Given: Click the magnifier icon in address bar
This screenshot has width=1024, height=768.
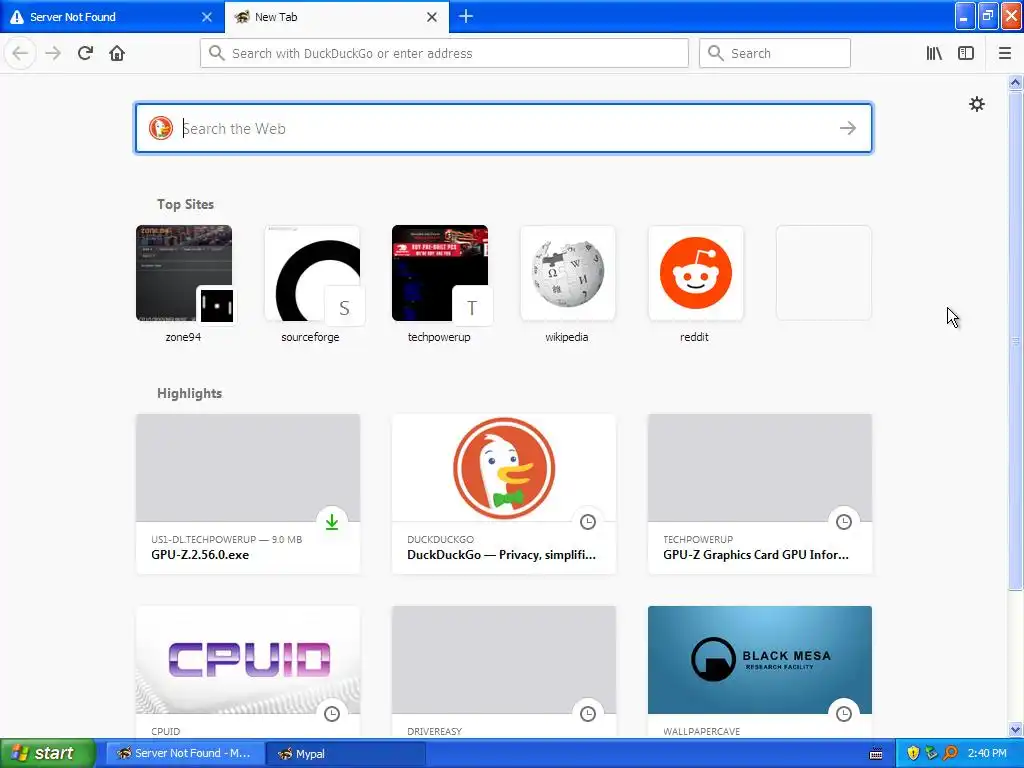Looking at the screenshot, I should (217, 53).
